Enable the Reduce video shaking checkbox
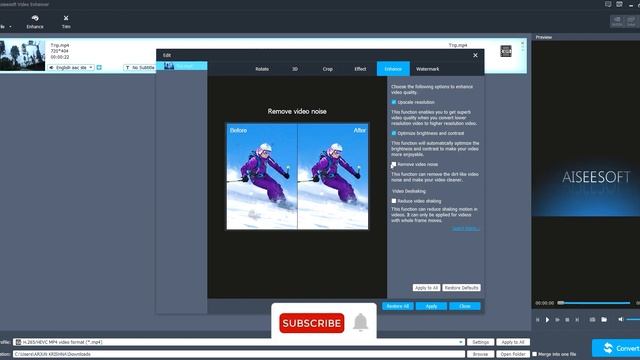The image size is (640, 360). [x=394, y=201]
